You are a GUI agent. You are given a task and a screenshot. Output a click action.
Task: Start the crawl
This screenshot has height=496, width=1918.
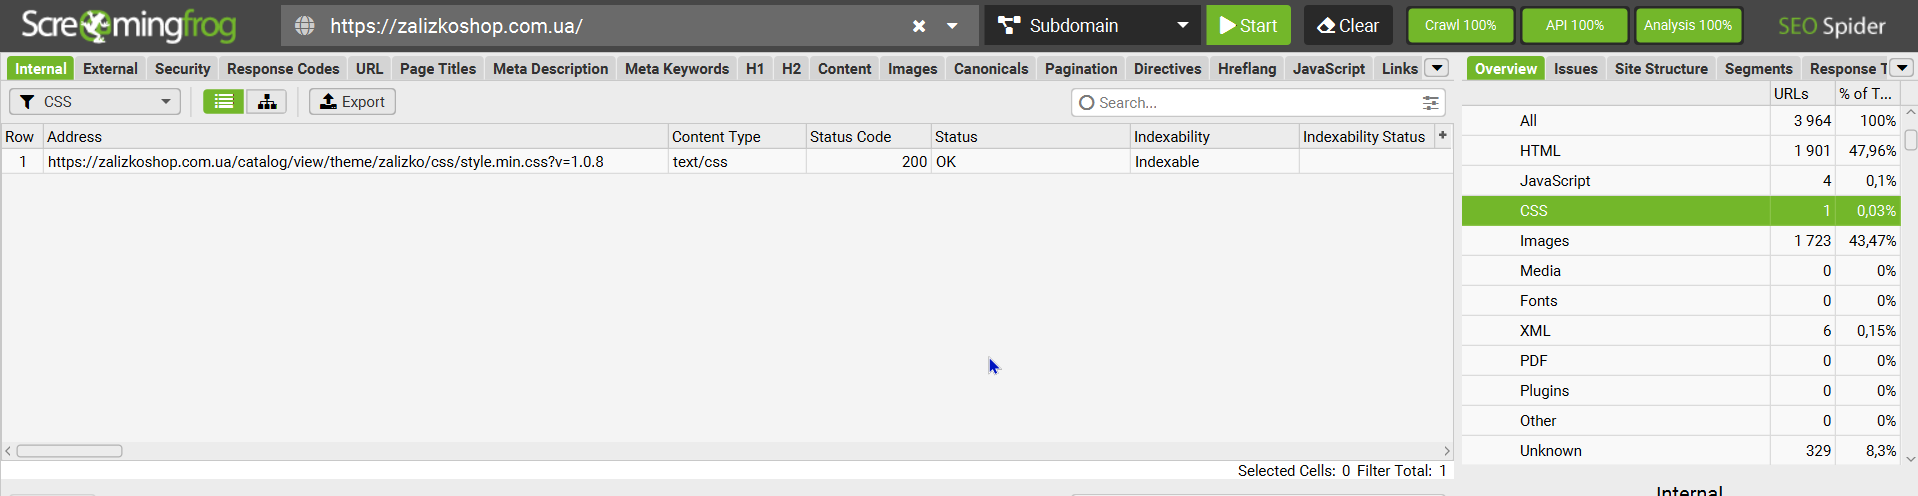coord(1248,25)
